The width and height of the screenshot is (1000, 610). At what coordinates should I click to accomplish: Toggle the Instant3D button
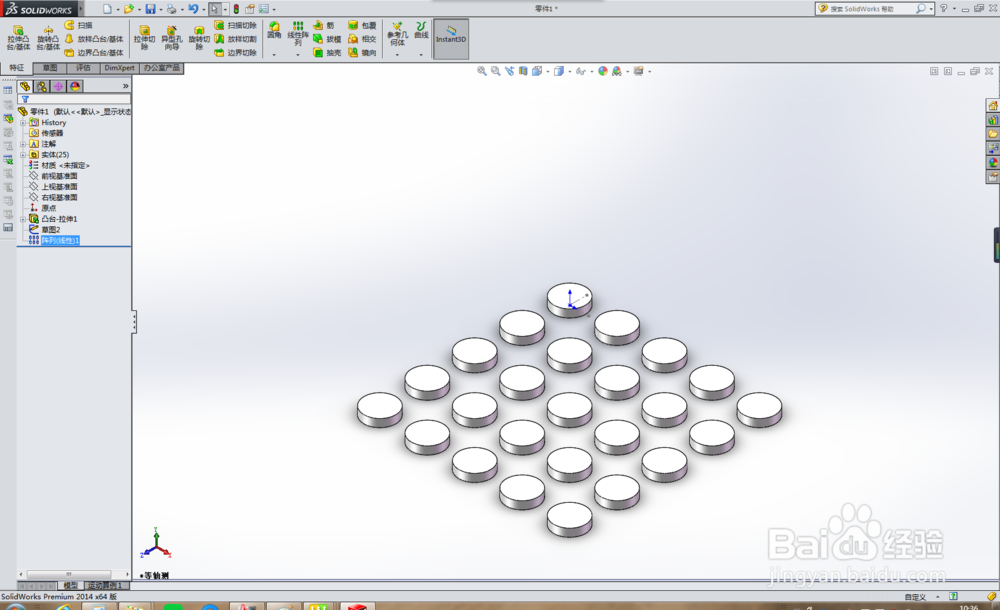point(451,39)
